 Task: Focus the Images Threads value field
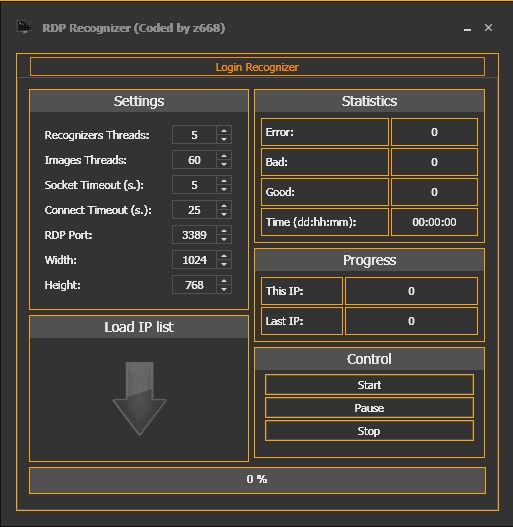click(x=194, y=160)
